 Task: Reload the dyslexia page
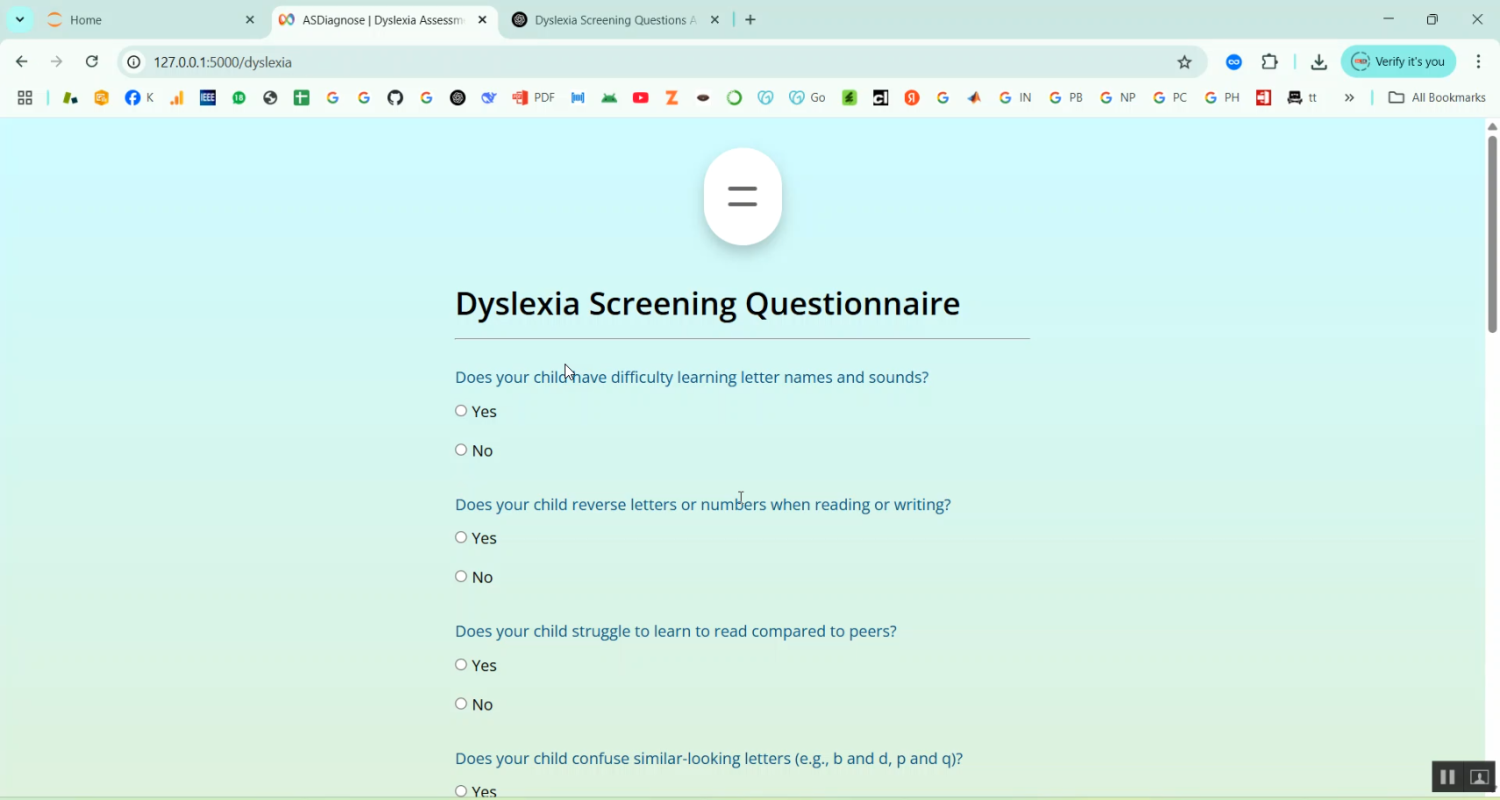click(x=92, y=62)
